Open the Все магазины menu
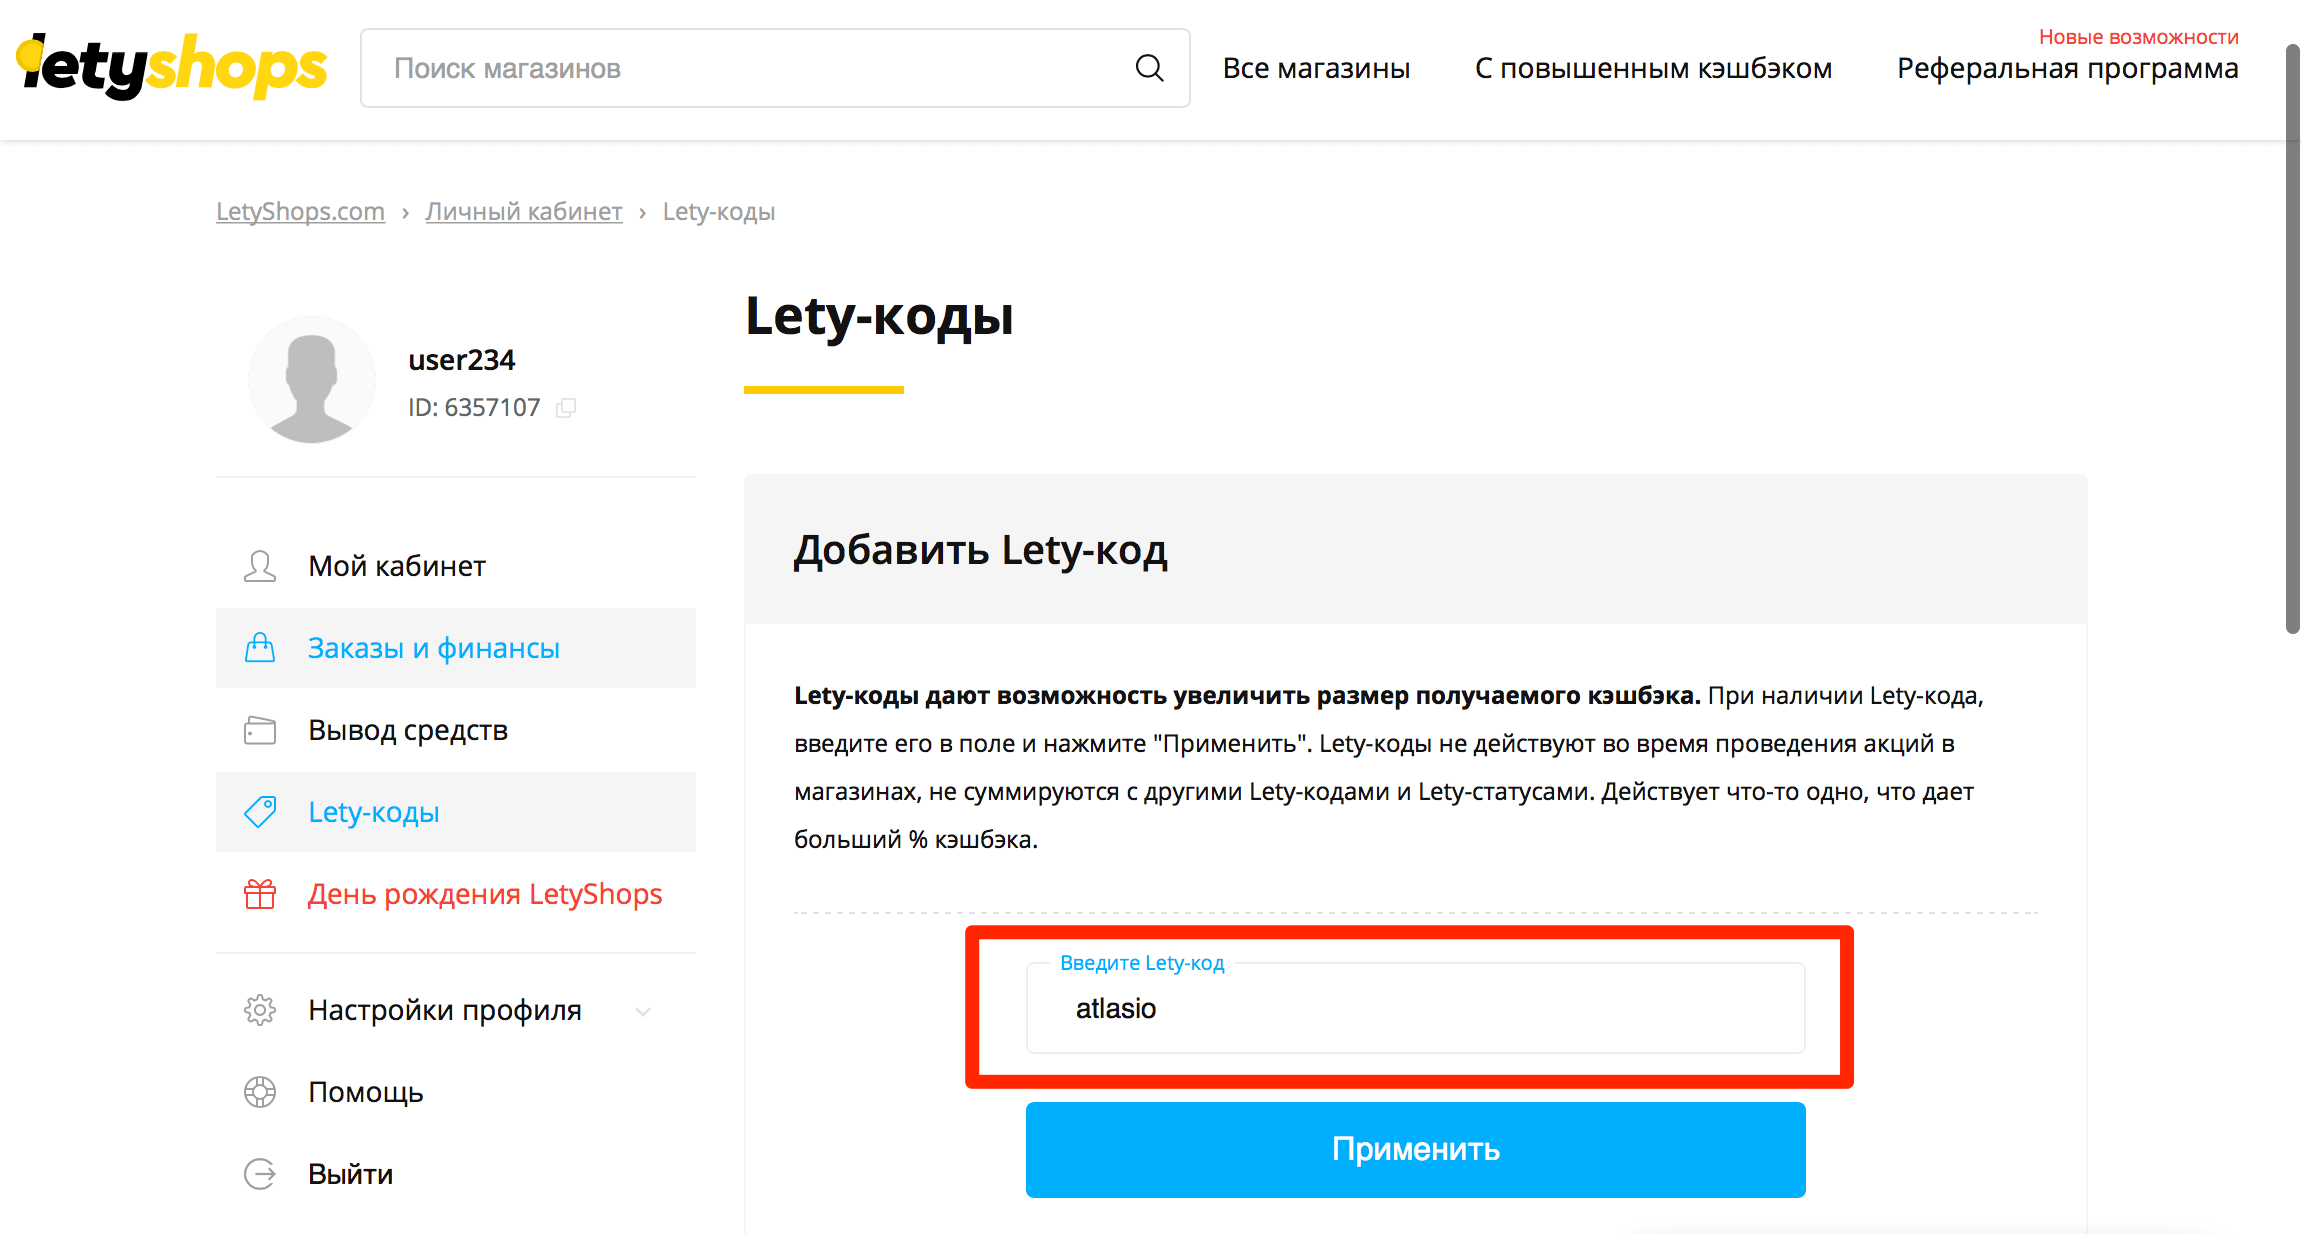 [1316, 68]
